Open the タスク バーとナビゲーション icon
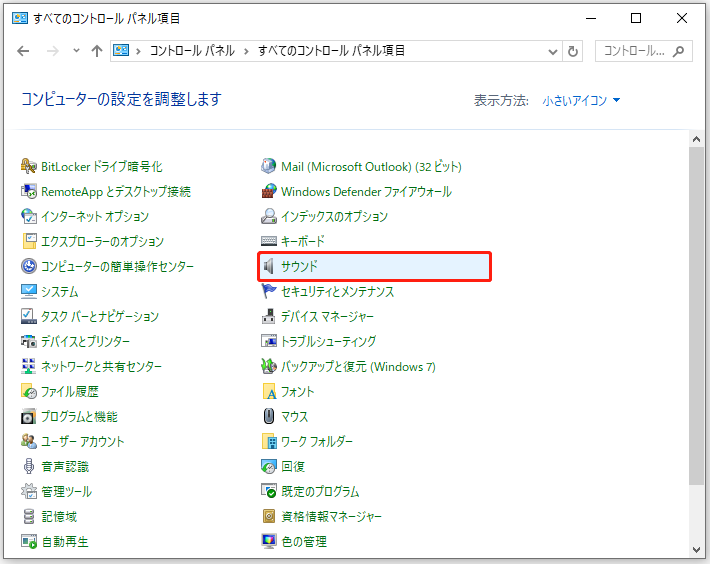This screenshot has height=564, width=710. pos(29,316)
